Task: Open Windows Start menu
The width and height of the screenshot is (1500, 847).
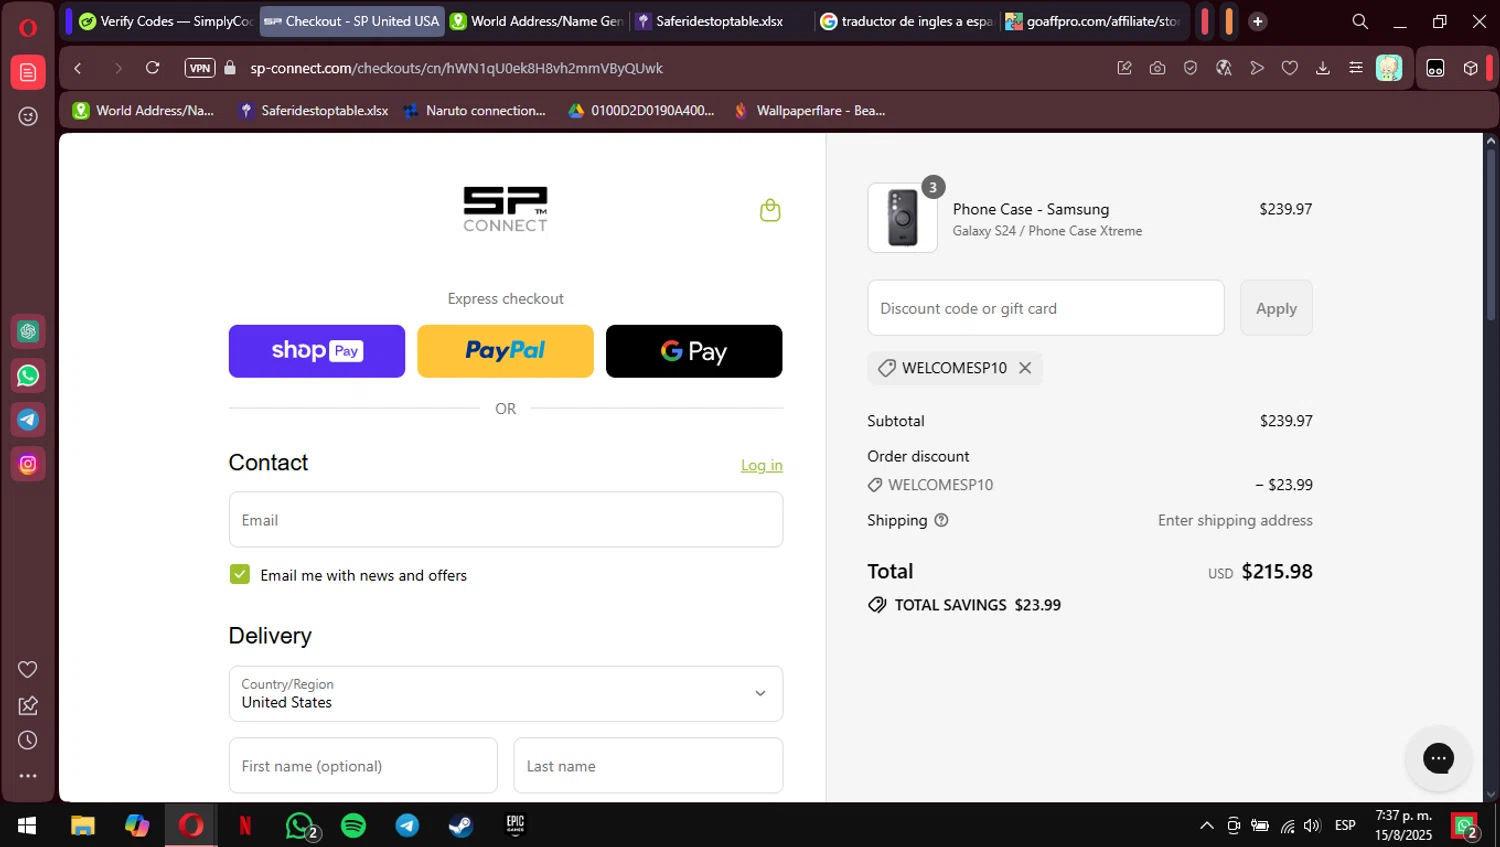Action: tap(27, 826)
